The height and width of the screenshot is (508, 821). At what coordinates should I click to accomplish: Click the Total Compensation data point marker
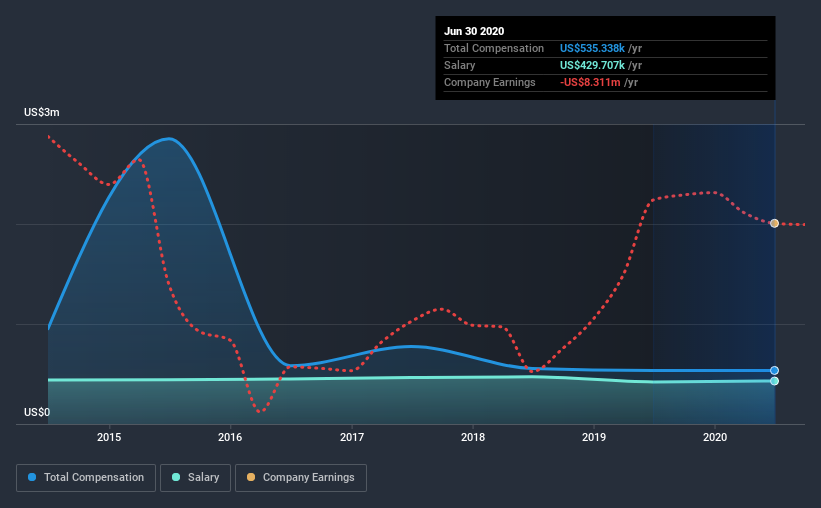[774, 370]
